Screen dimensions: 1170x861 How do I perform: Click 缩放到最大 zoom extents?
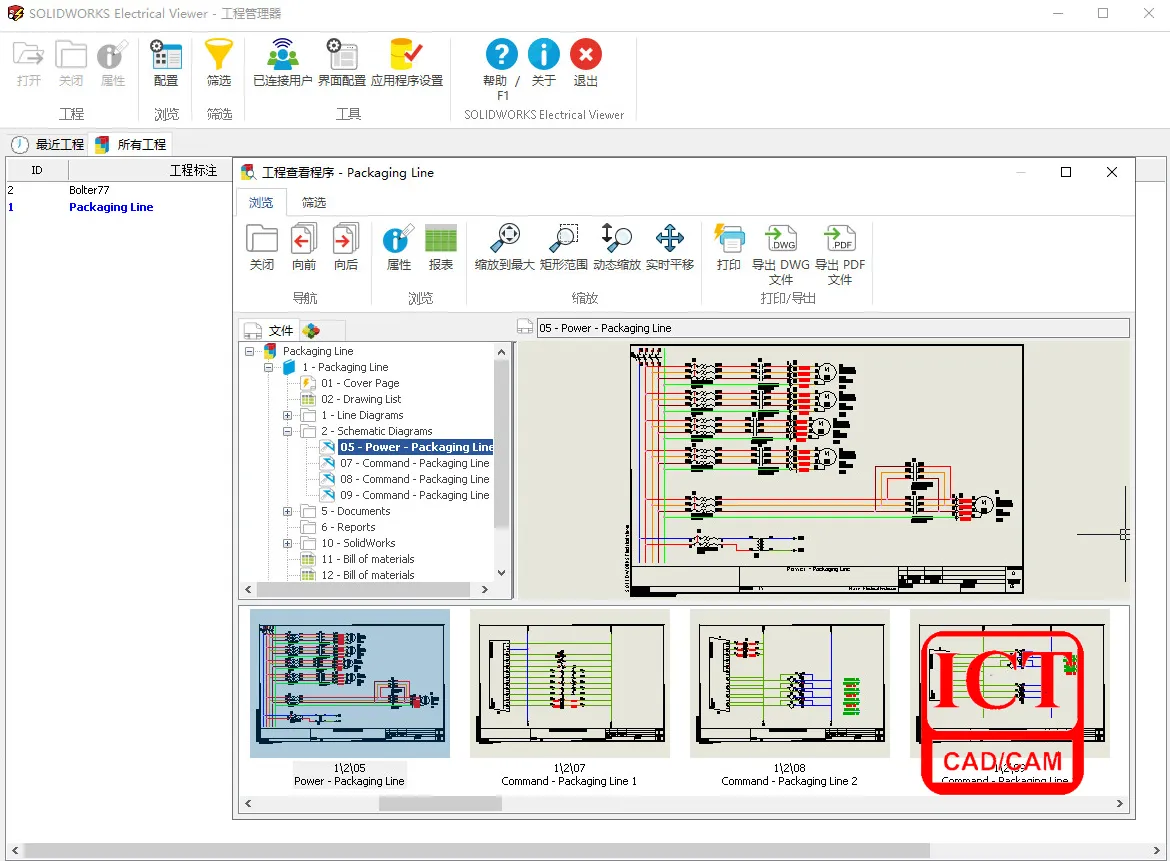[x=504, y=248]
